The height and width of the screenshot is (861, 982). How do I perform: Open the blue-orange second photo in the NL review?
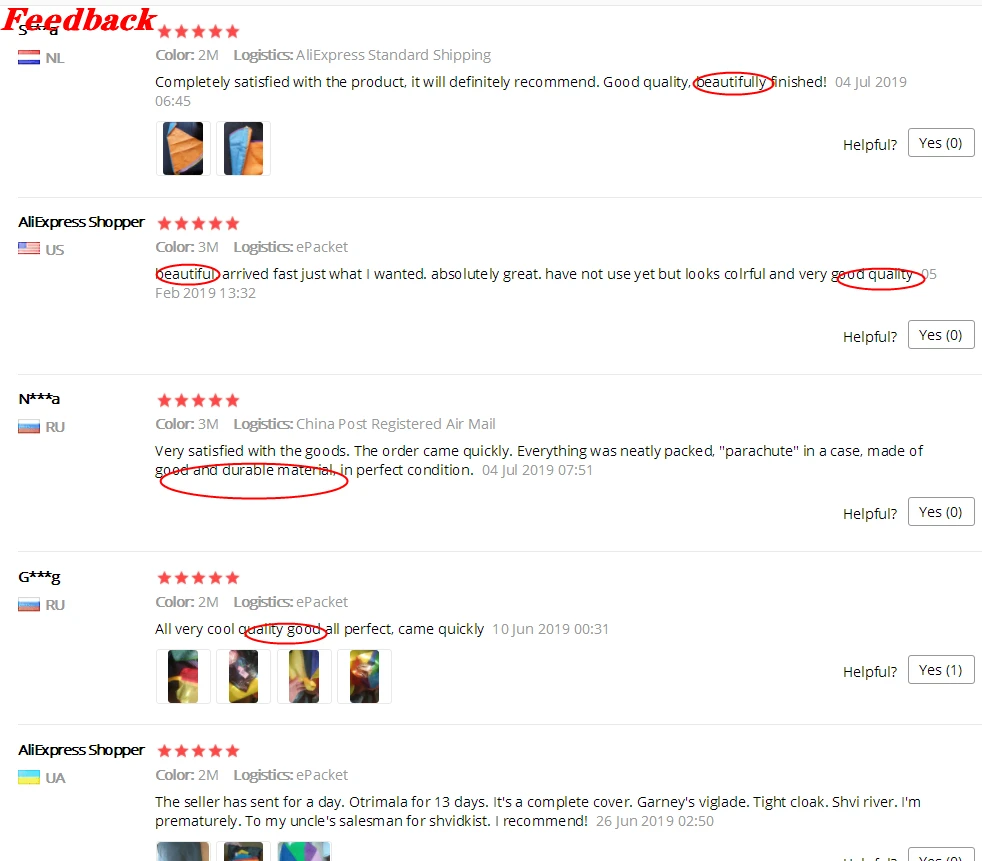(244, 148)
